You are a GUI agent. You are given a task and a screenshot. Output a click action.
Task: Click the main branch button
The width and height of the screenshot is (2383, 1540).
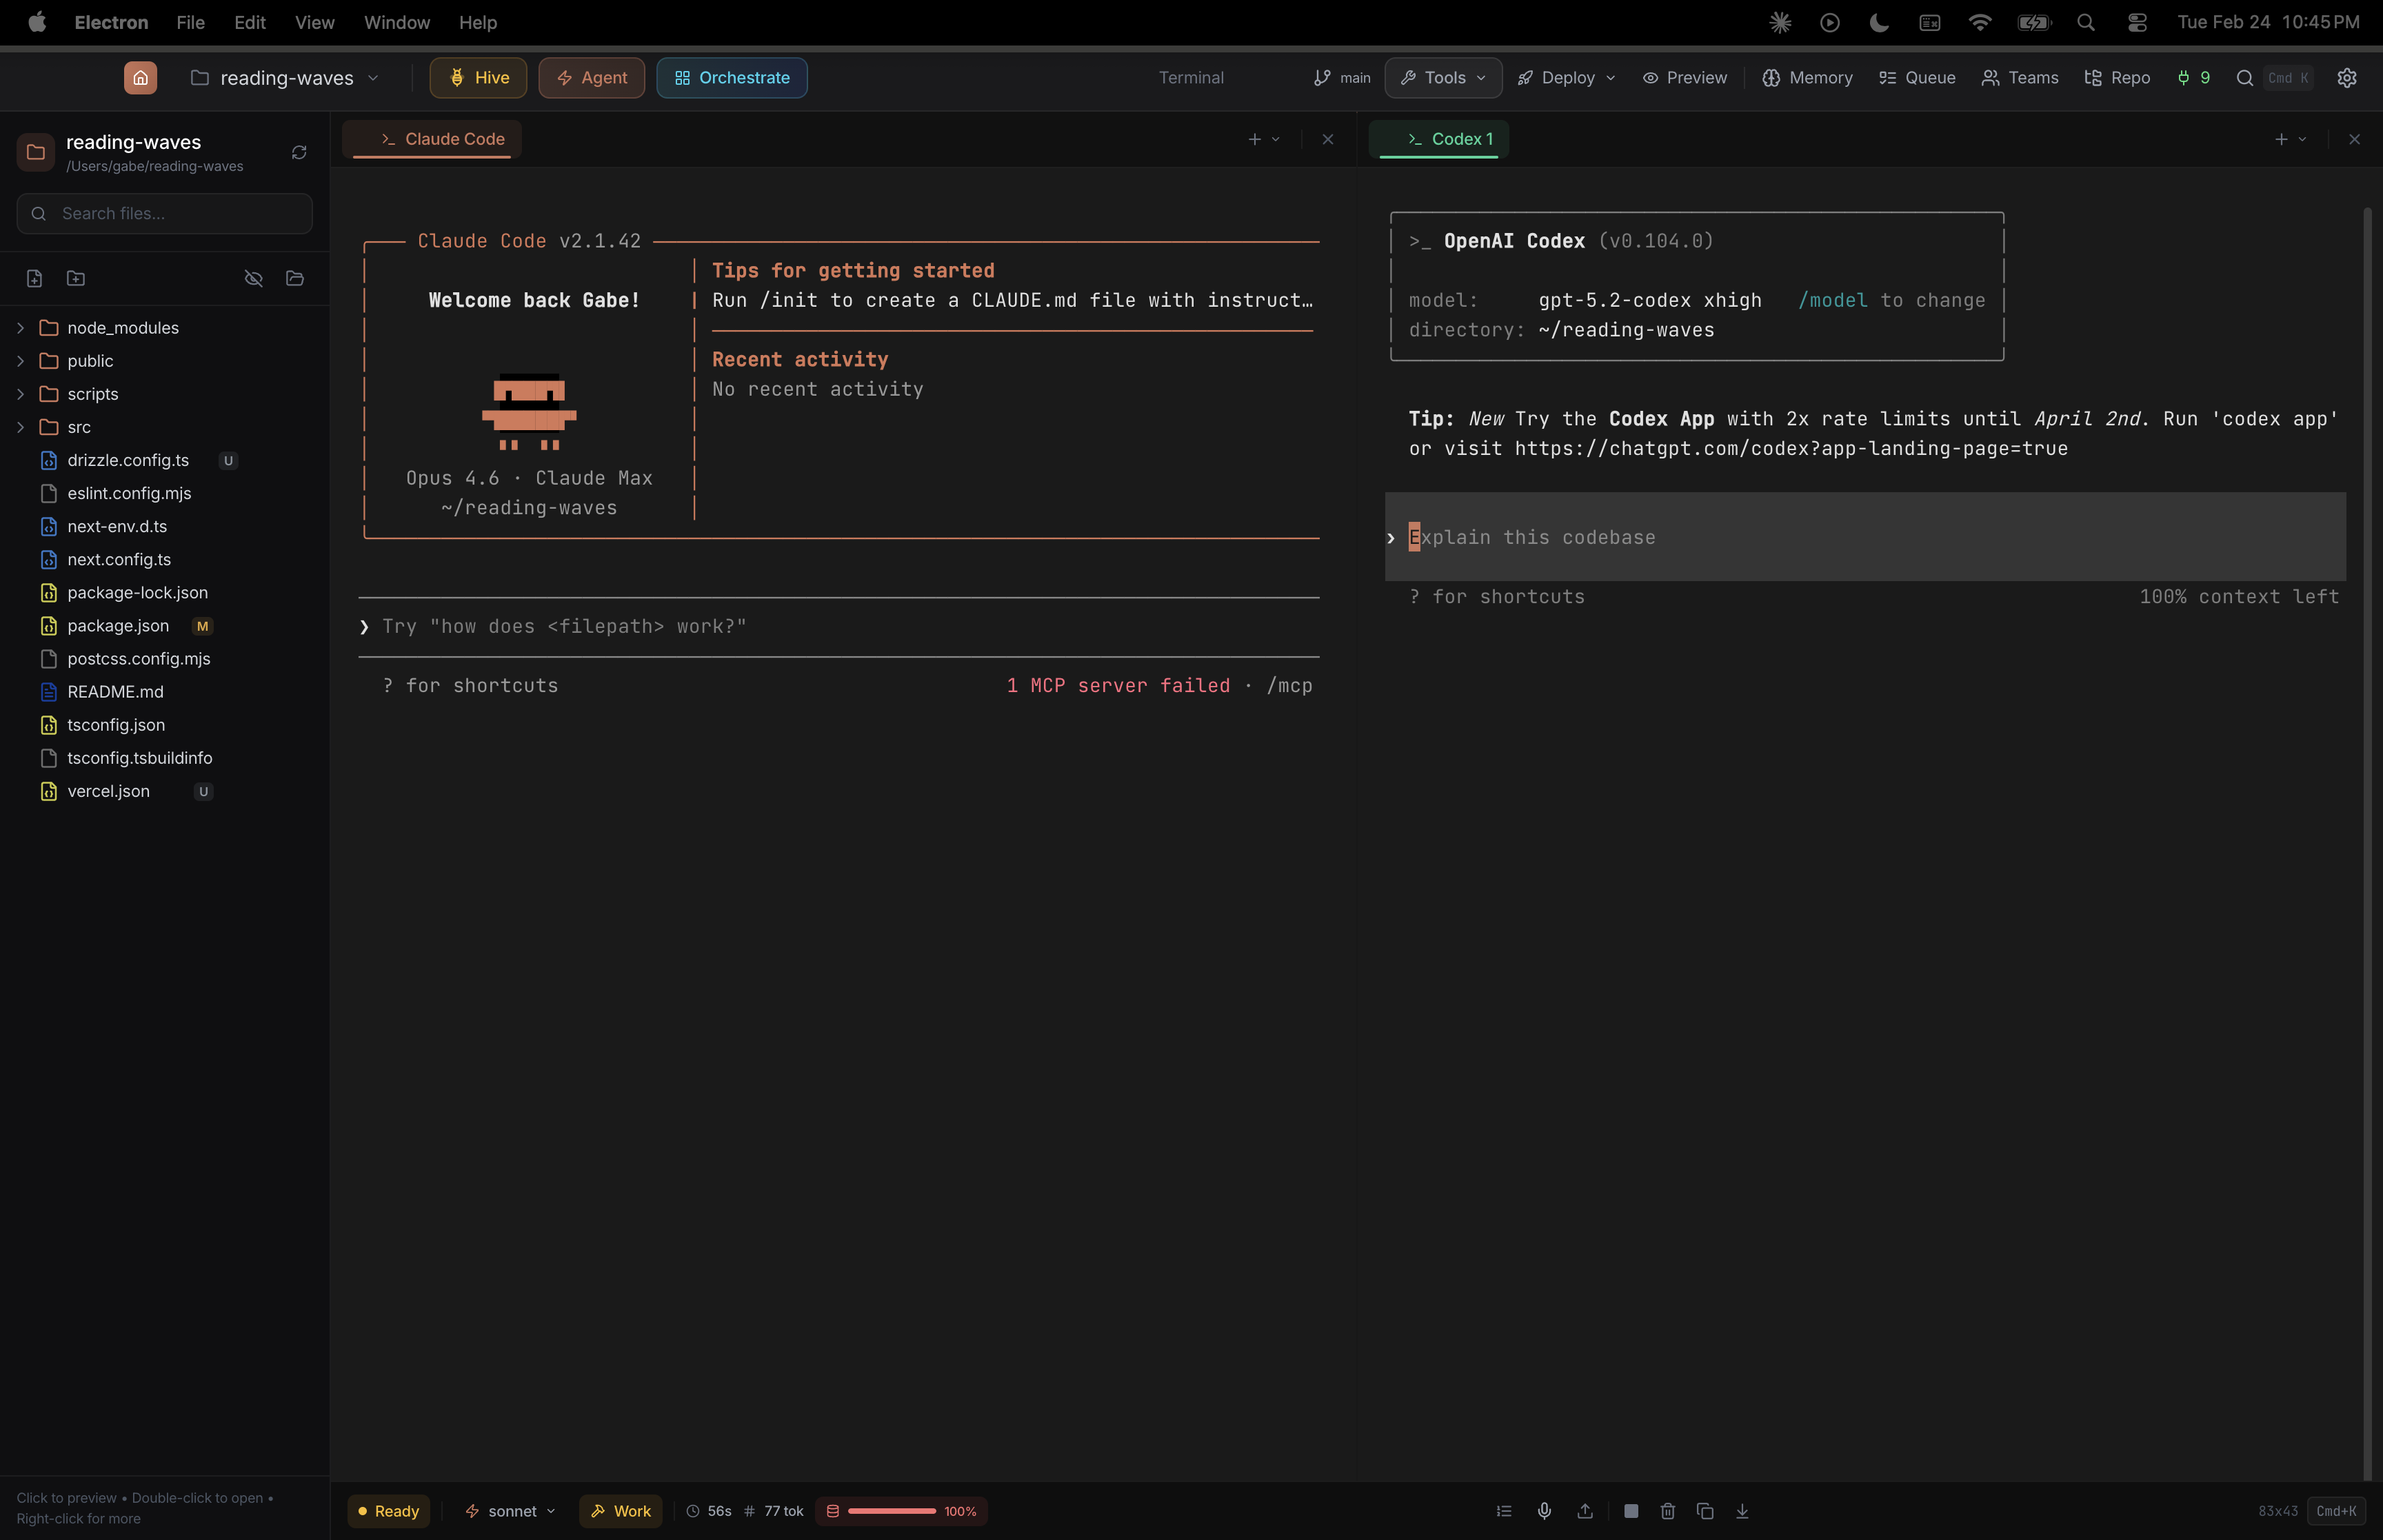point(1341,78)
